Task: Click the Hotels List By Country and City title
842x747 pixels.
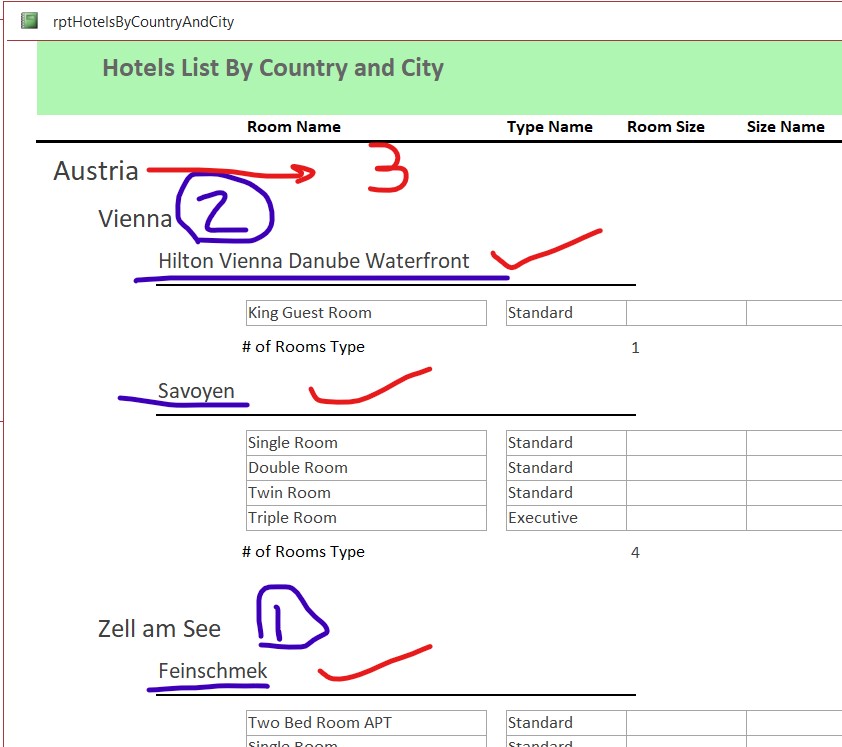Action: [x=273, y=68]
